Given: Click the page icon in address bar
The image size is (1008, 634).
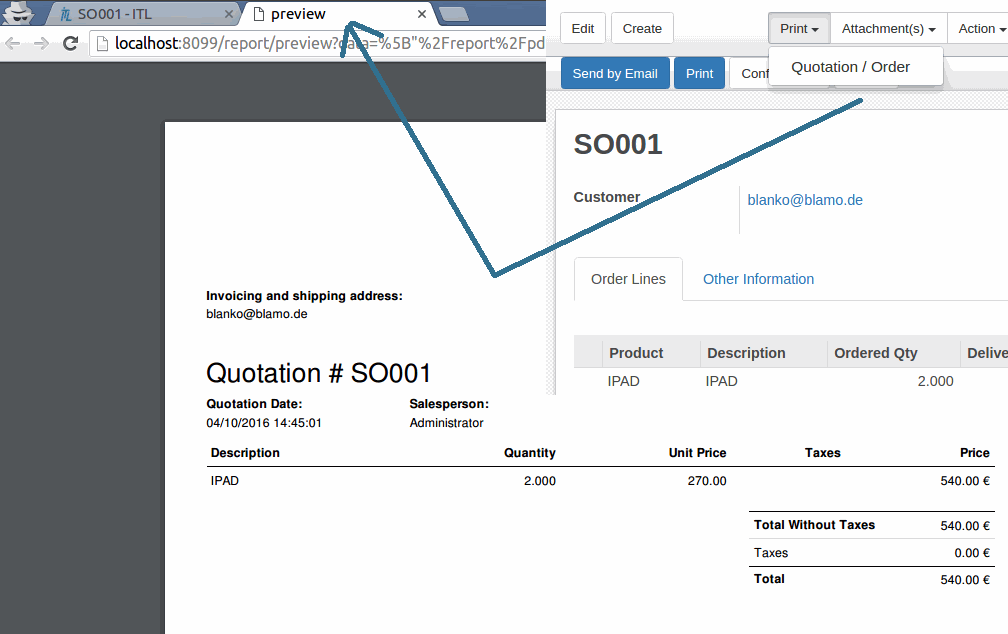Looking at the screenshot, I should (x=101, y=44).
